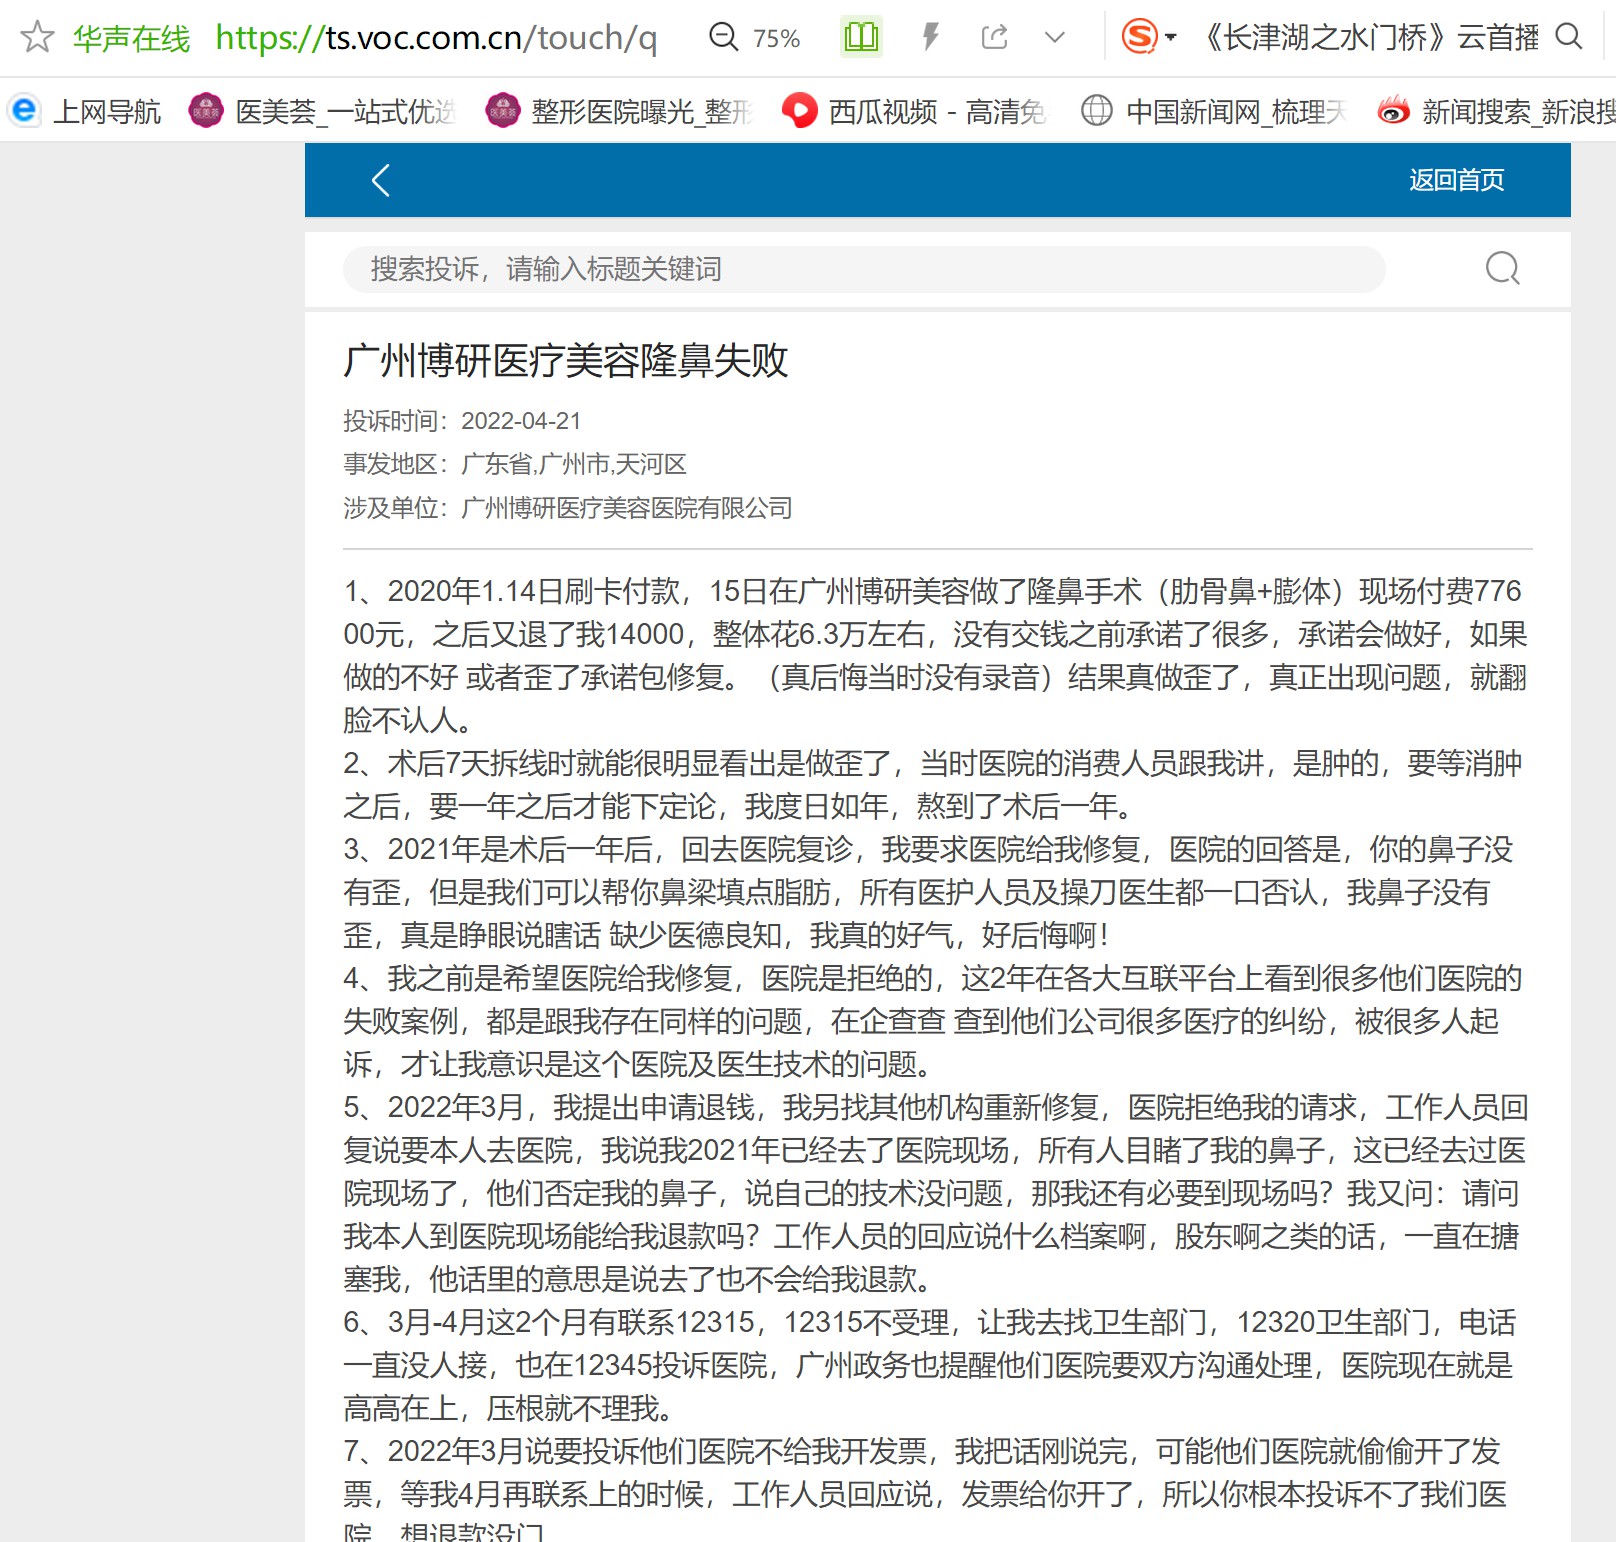Image resolution: width=1616 pixels, height=1542 pixels.
Task: Click the browser search box with 长津湖之水门桥
Action: tap(1368, 38)
